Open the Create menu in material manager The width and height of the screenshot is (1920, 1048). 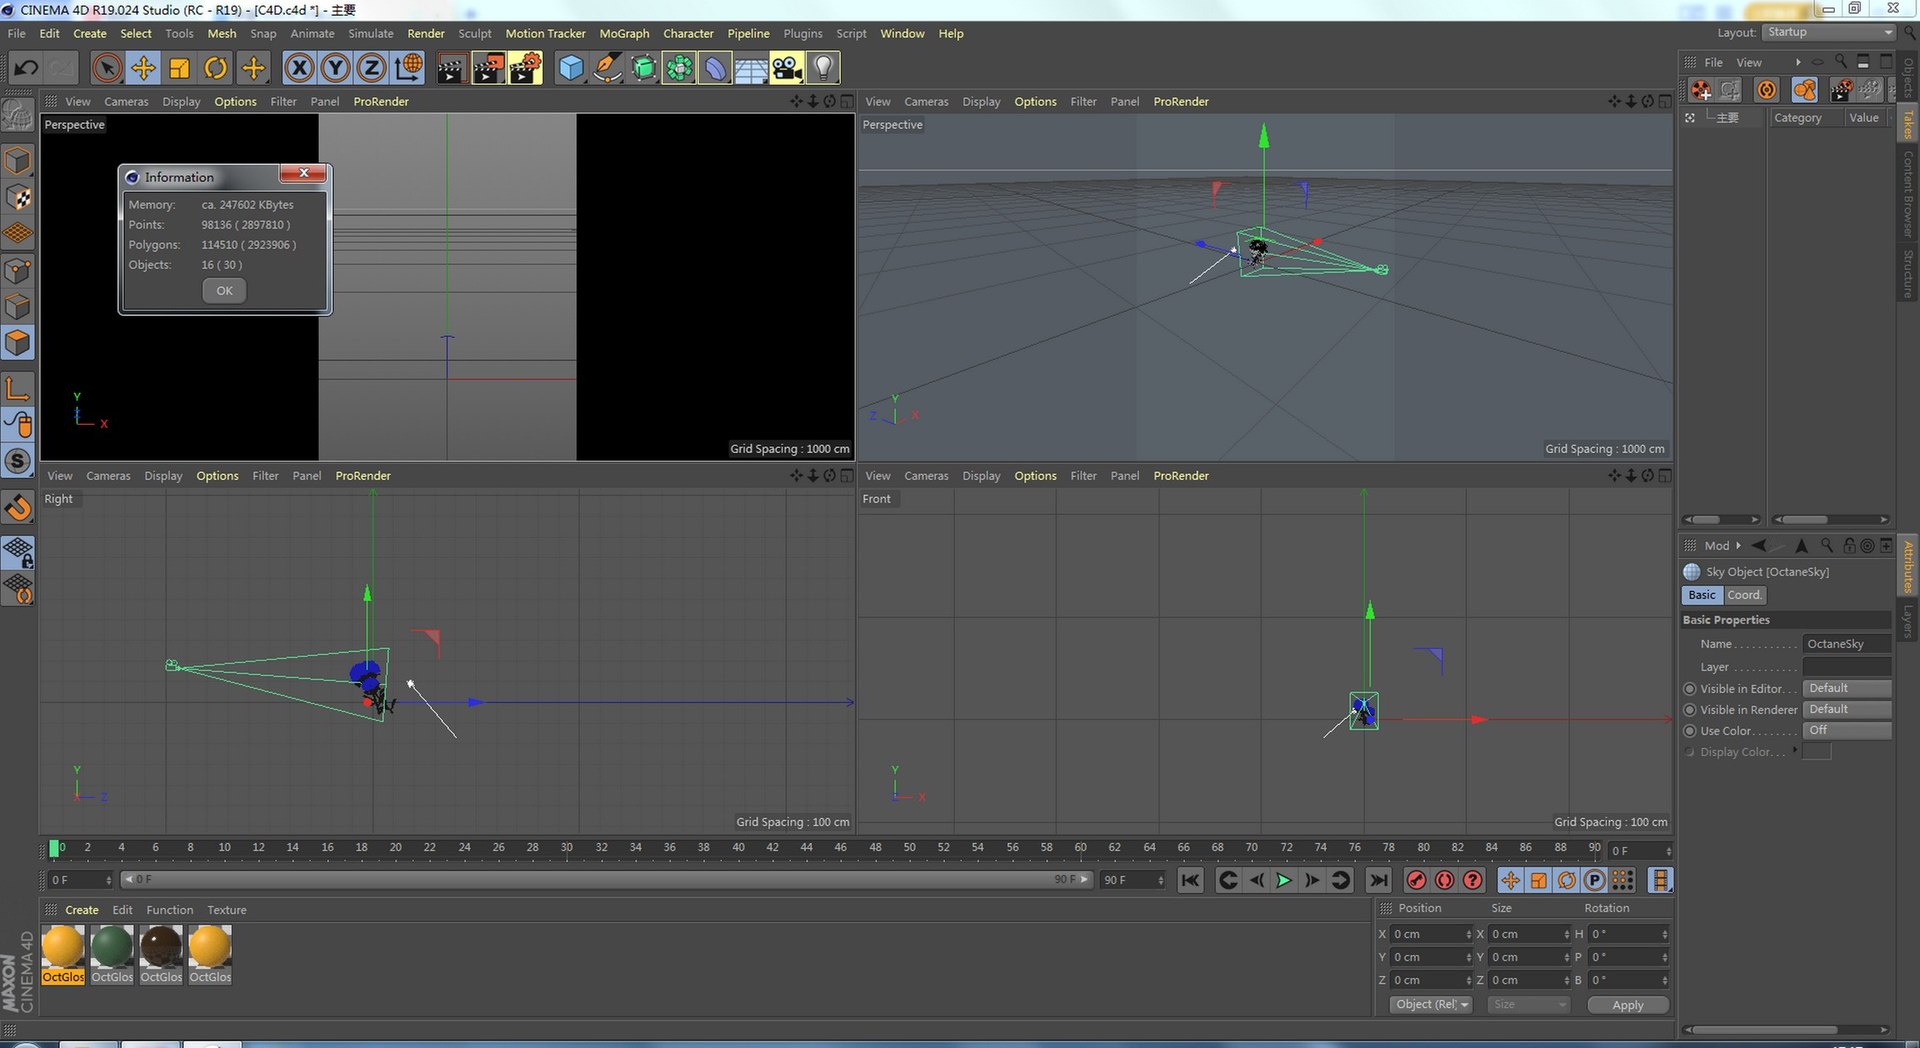pos(82,910)
